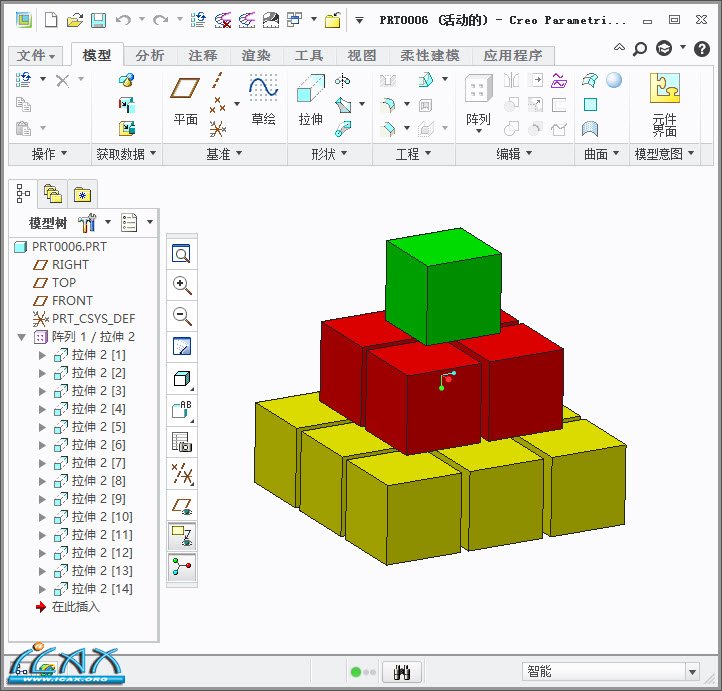Save the model with floppy icon
Viewport: 722px width, 691px height.
(98, 20)
